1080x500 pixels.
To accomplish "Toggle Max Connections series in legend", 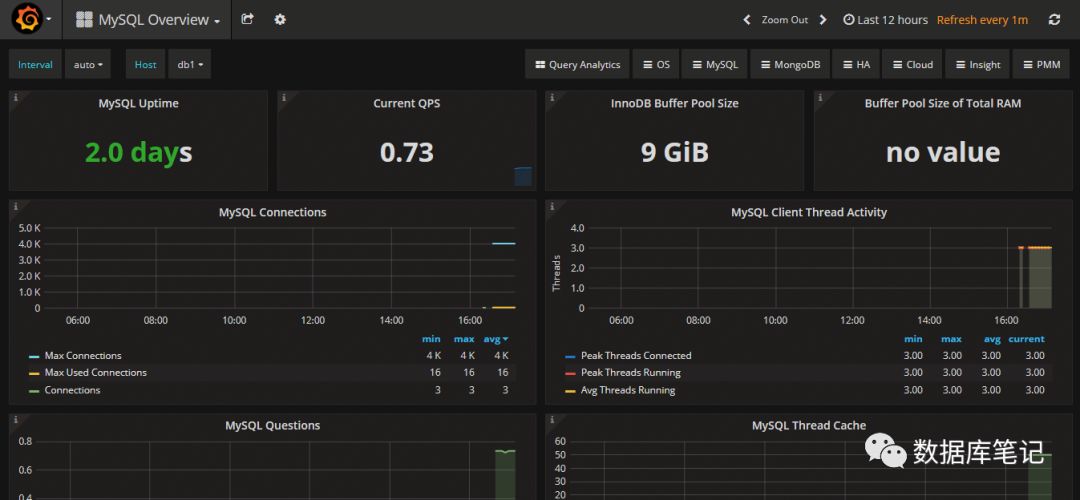I will [x=82, y=356].
